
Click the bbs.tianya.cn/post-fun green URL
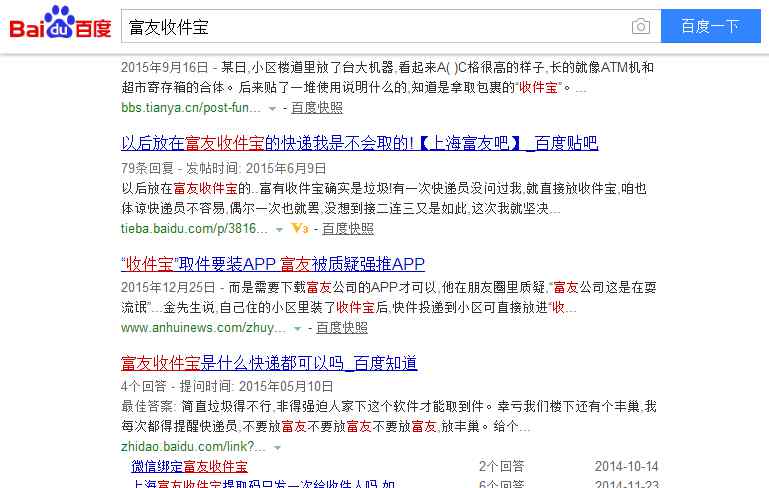(191, 107)
